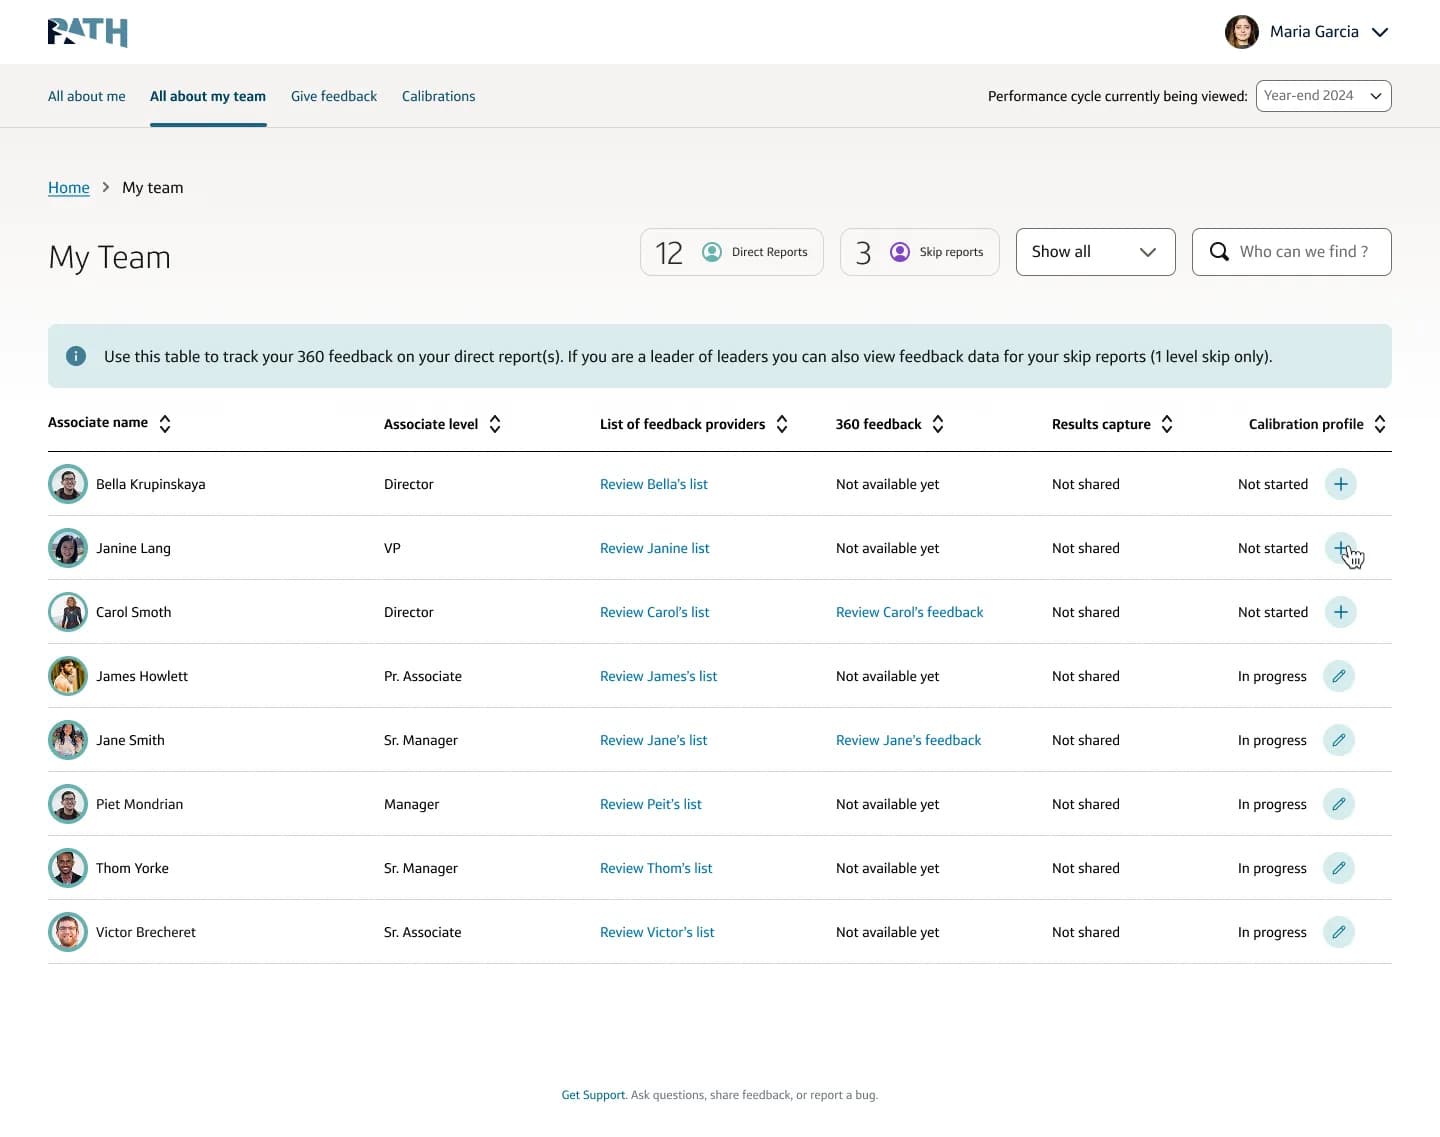This screenshot has height=1137, width=1440.
Task: Go to the Calibrations tab
Action: (438, 96)
